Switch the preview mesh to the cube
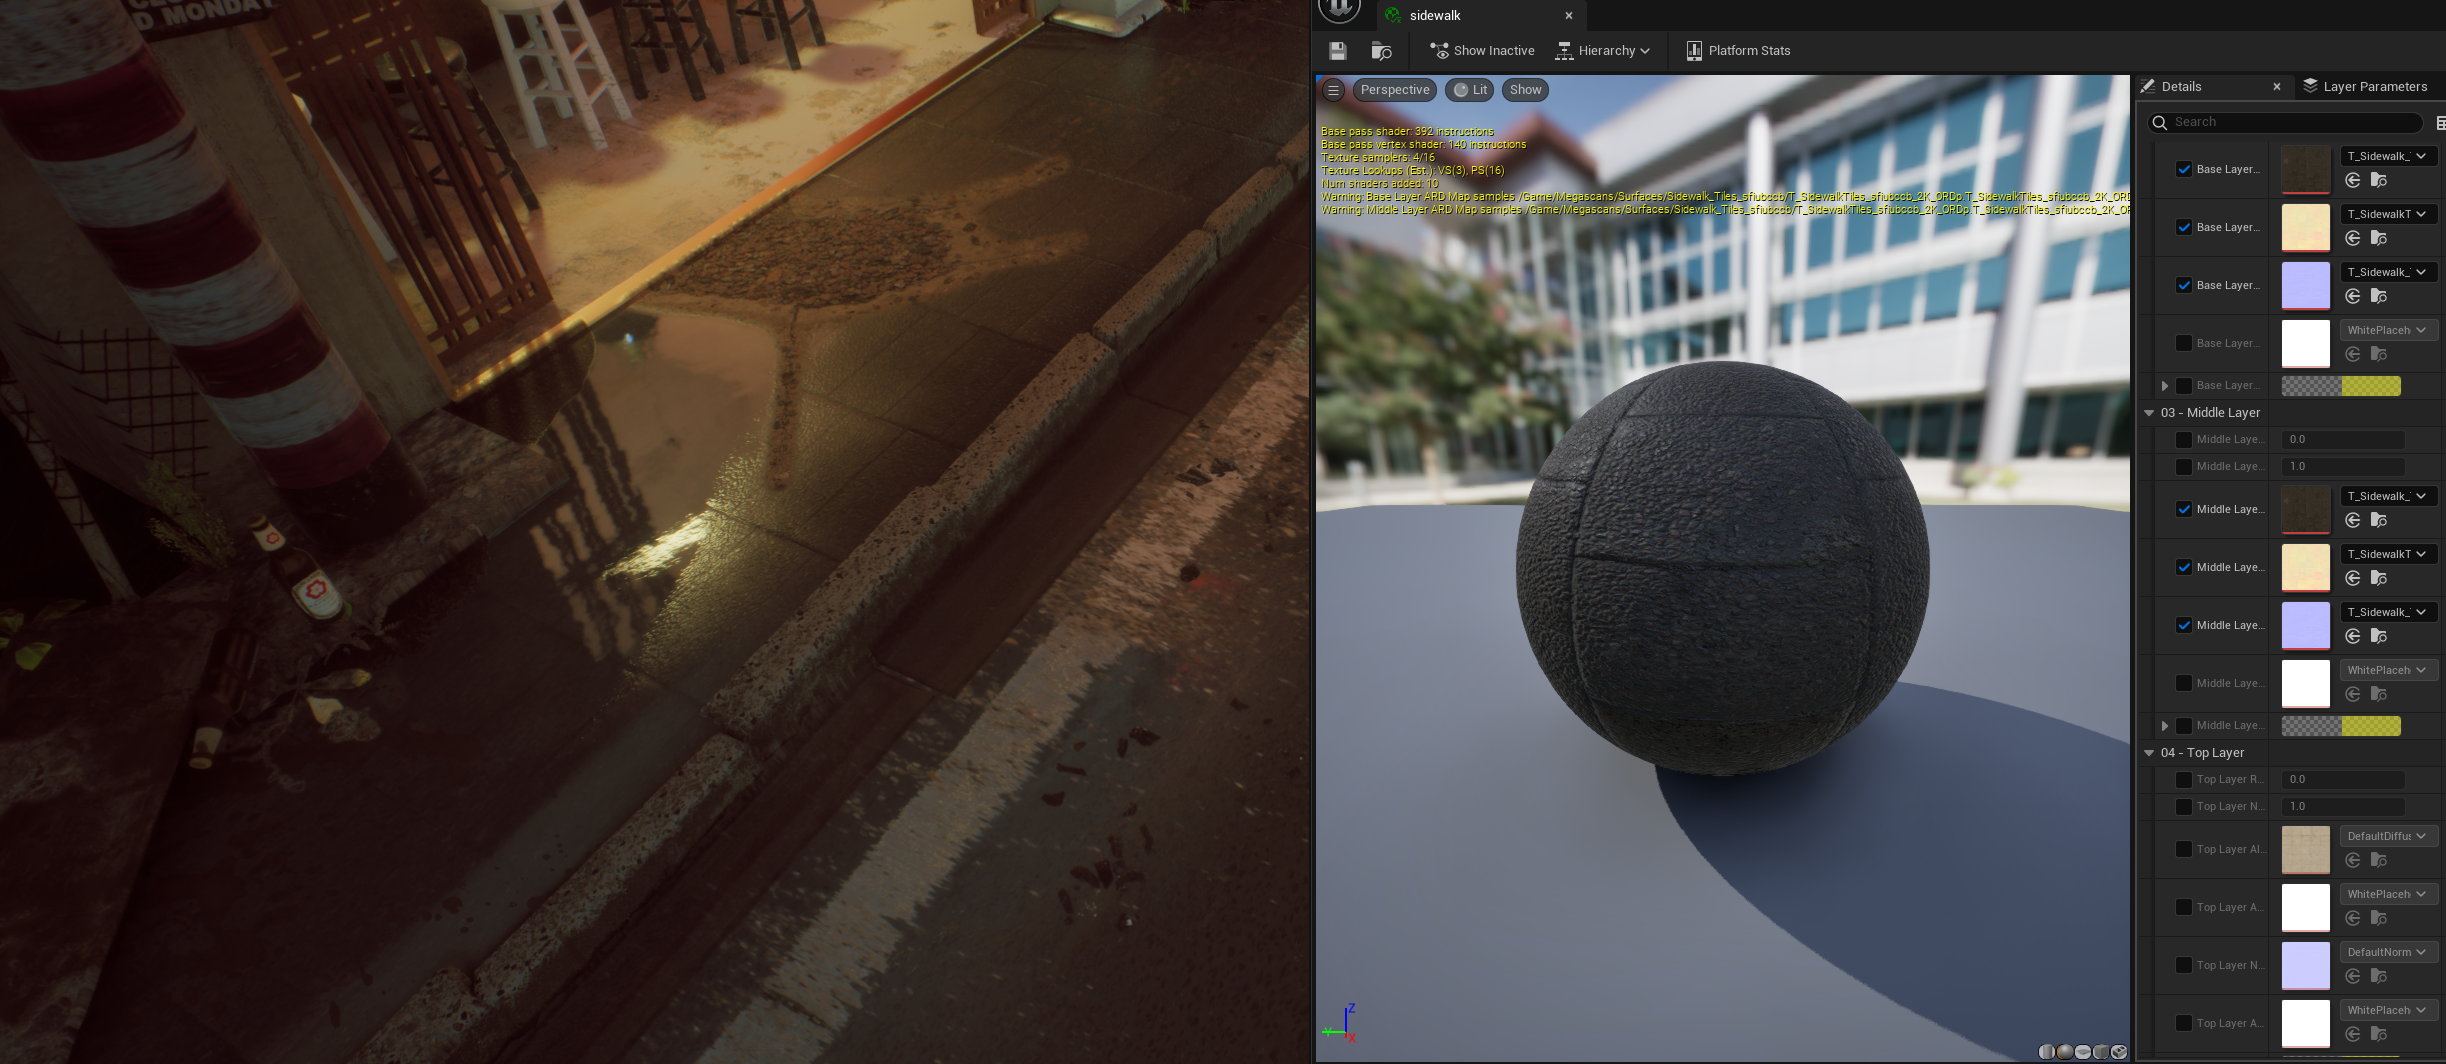Viewport: 2446px width, 1064px height. pyautogui.click(x=2101, y=1051)
